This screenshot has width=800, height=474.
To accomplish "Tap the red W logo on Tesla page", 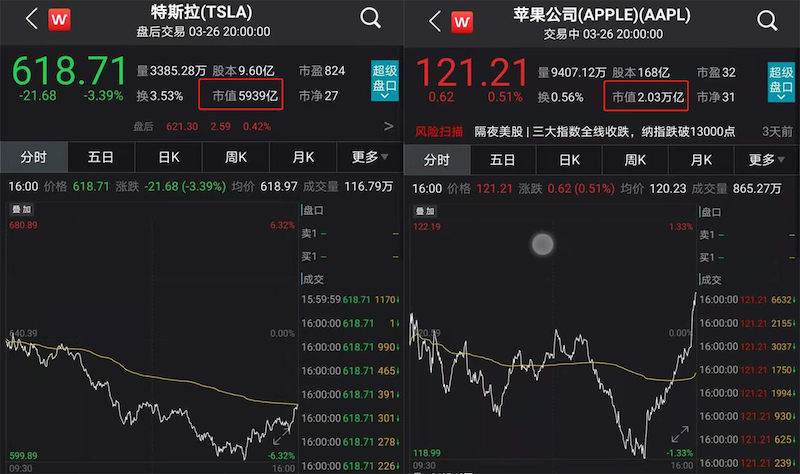I will (x=59, y=20).
